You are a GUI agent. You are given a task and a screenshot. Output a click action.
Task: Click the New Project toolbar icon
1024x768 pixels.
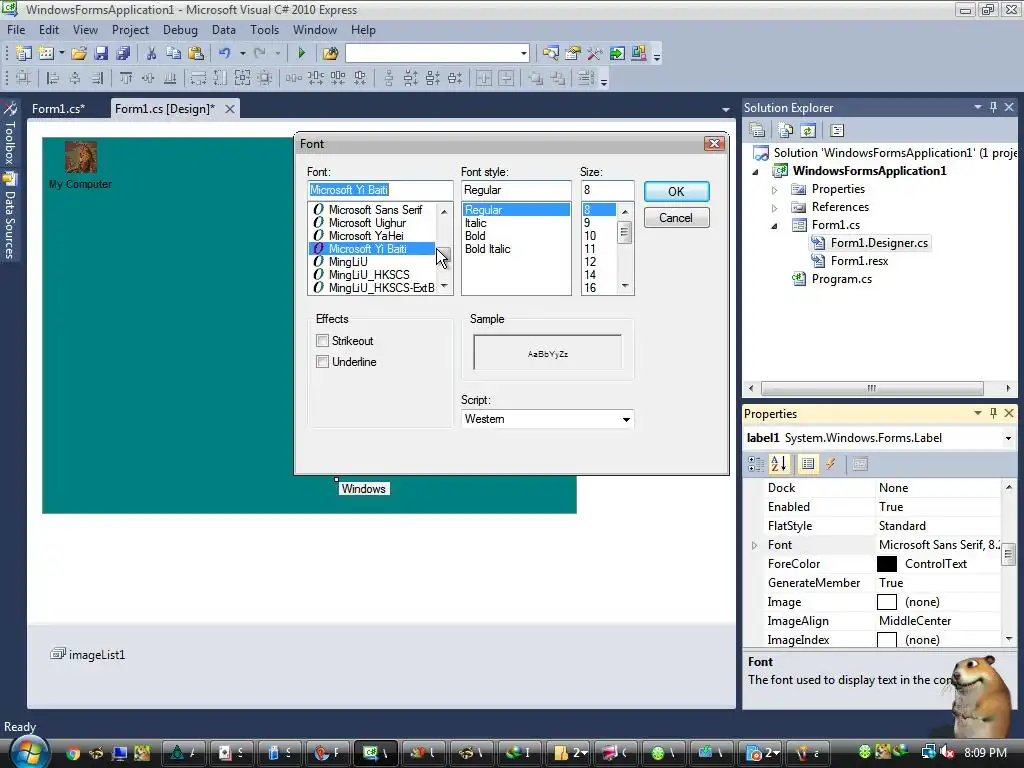pos(24,53)
